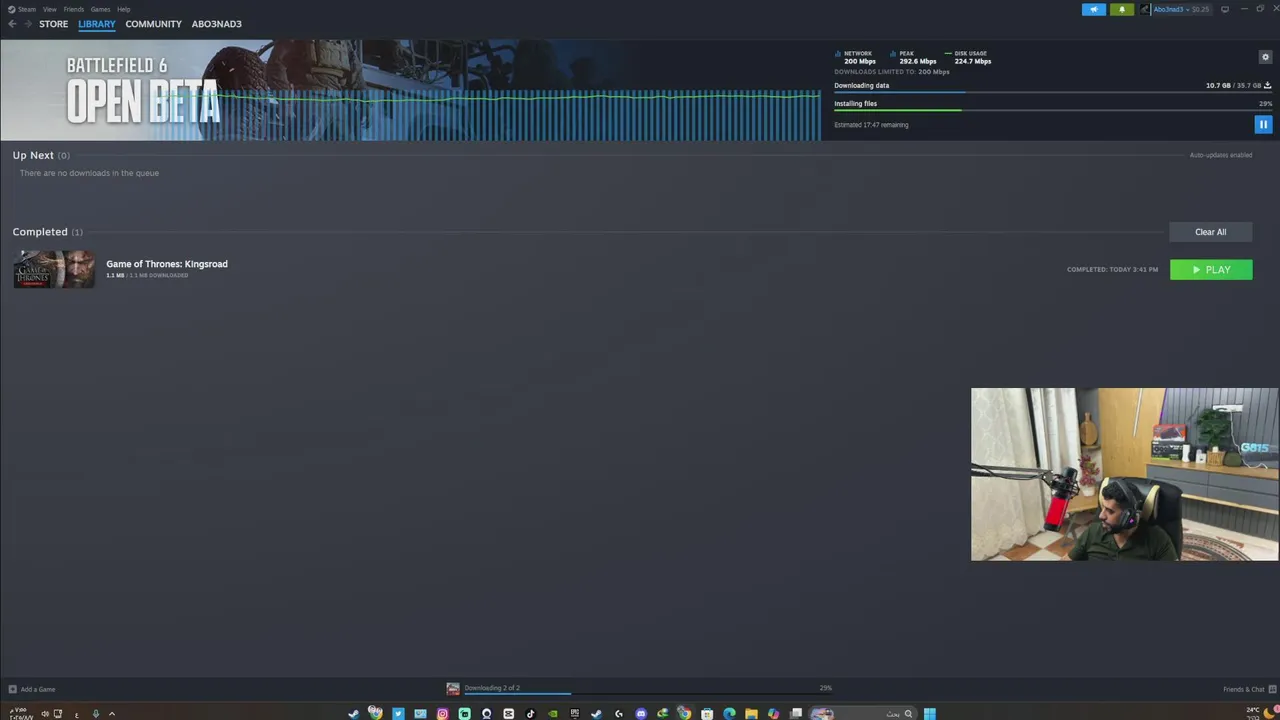1280x720 pixels.
Task: Click the blue announcements megaphone icon
Action: pyautogui.click(x=1093, y=9)
